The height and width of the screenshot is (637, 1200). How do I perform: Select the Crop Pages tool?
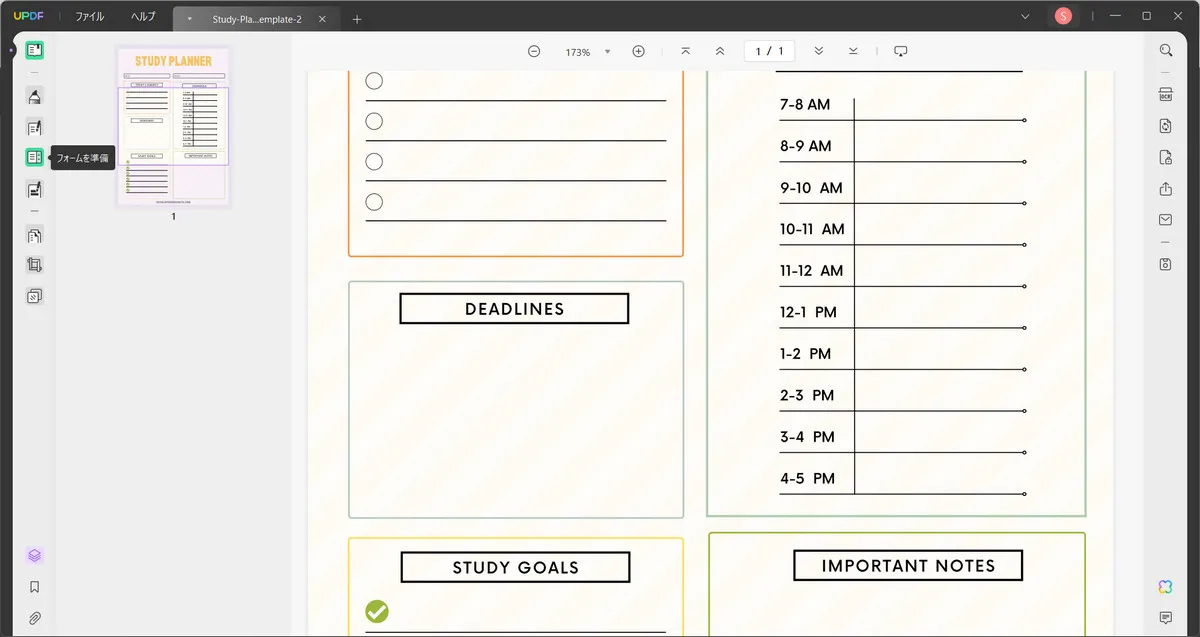(35, 266)
